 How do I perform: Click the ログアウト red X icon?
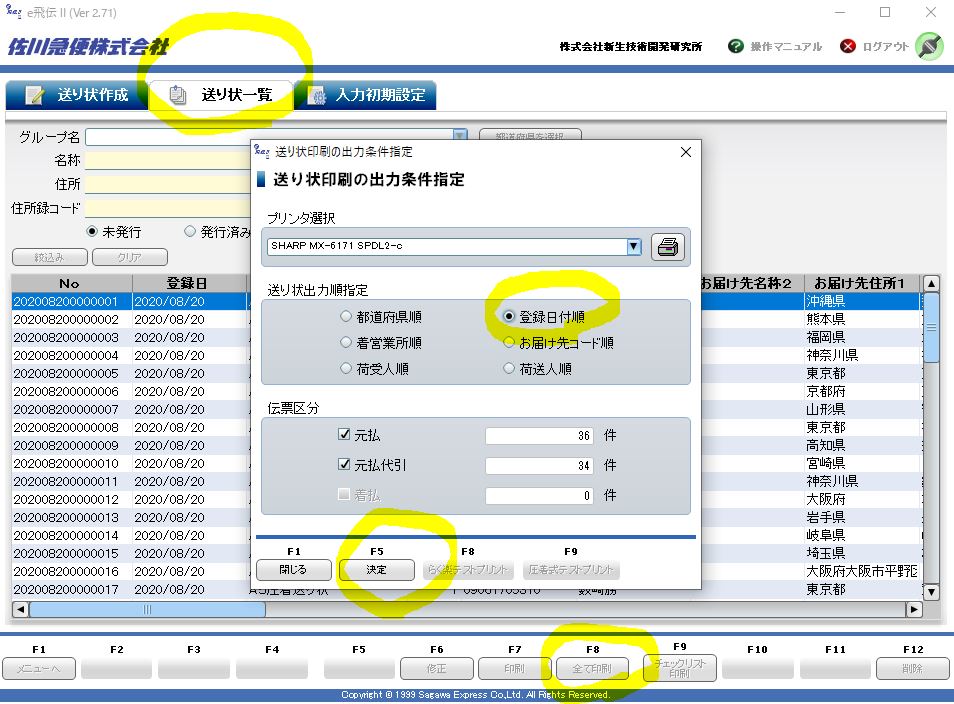coord(848,46)
